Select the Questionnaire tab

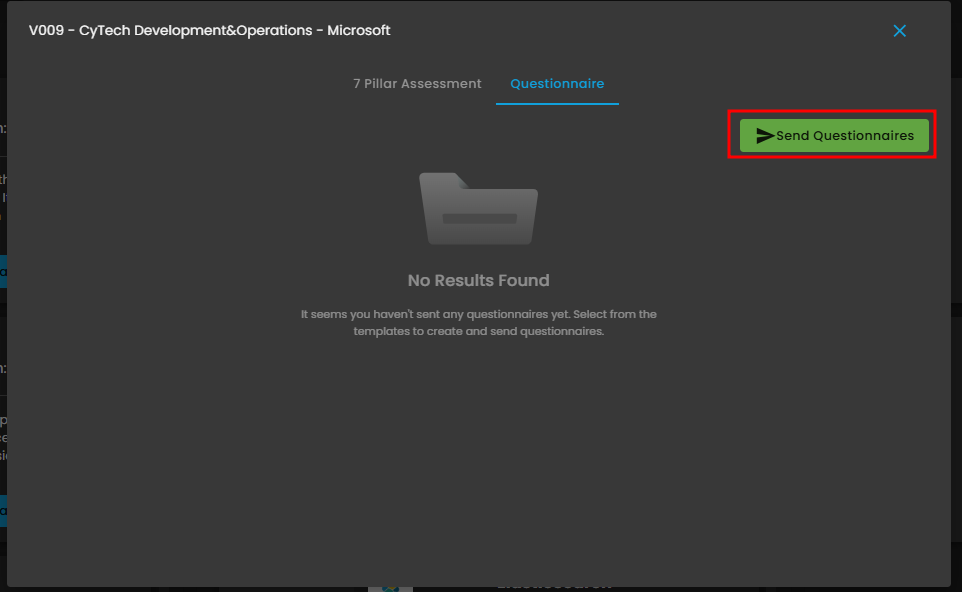coord(557,84)
